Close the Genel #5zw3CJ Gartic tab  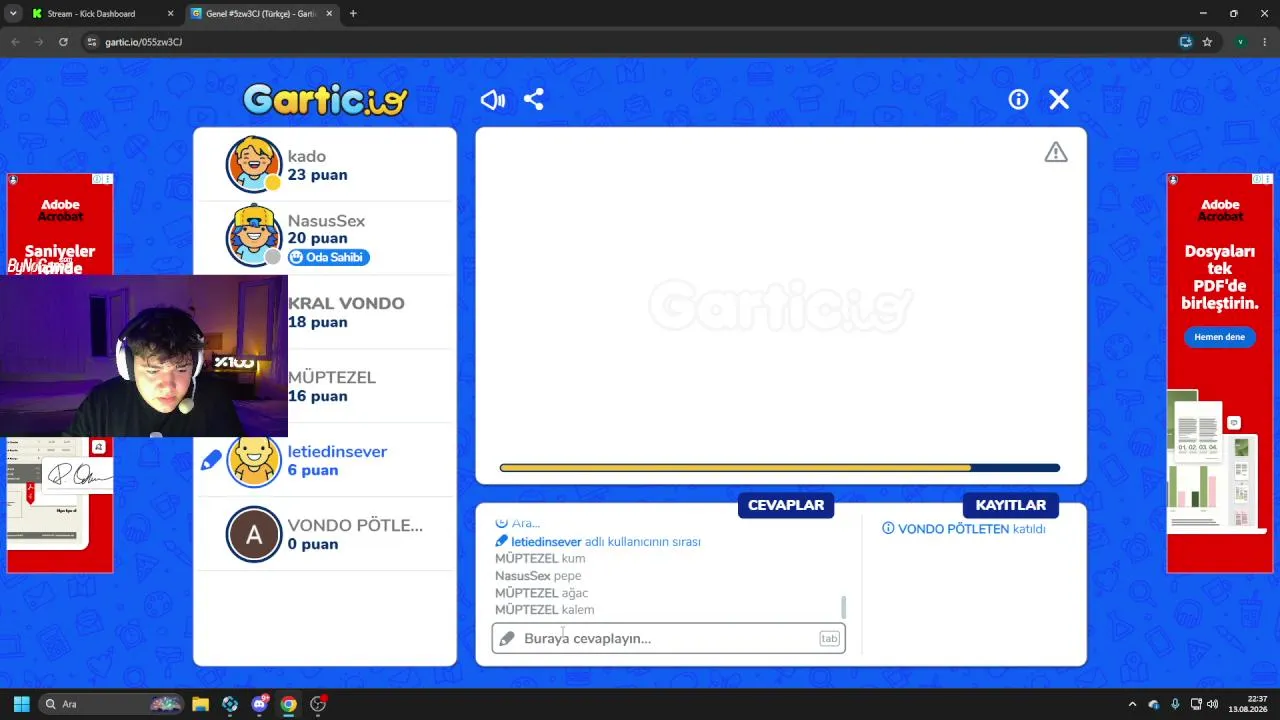(327, 14)
